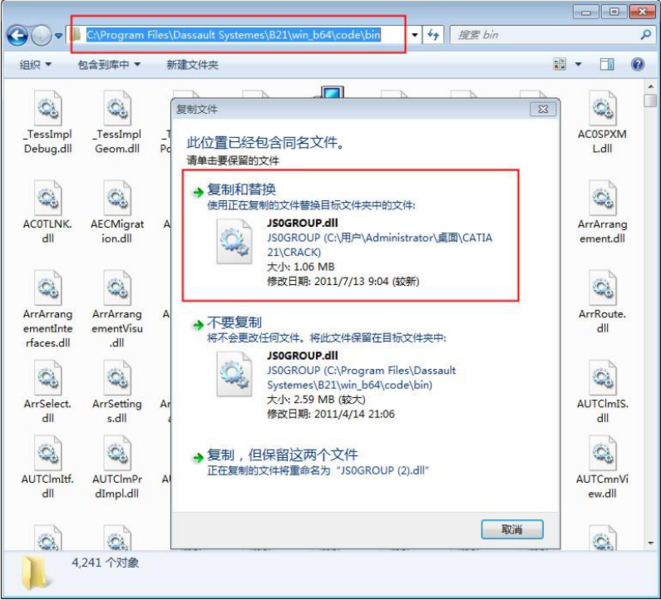Select the AECMigration.dll file
Screen dimensions: 661x600
coord(117,211)
